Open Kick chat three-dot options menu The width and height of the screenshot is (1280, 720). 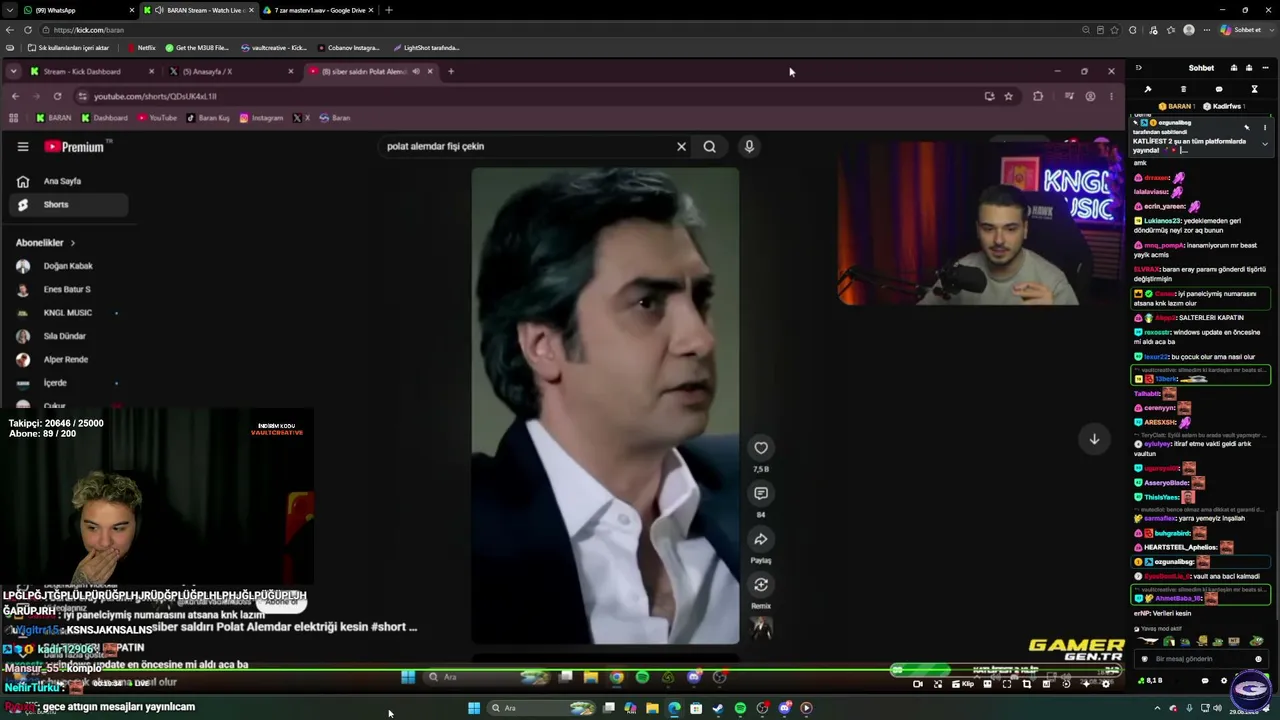pyautogui.click(x=1263, y=68)
